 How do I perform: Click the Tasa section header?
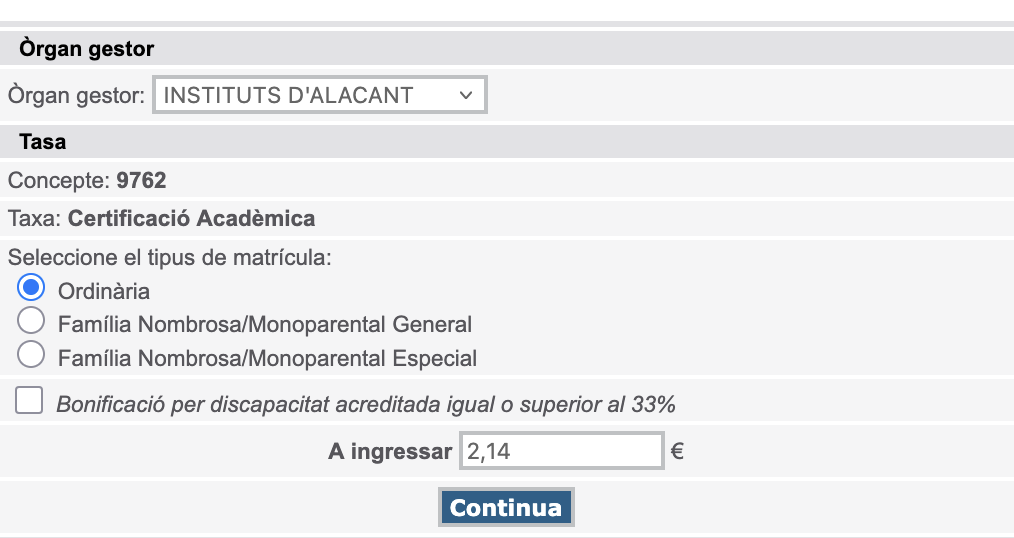[x=43, y=142]
